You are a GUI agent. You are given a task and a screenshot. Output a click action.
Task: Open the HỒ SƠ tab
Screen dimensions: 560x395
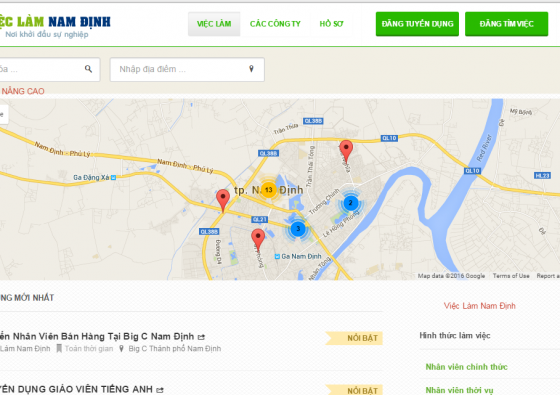click(x=331, y=24)
